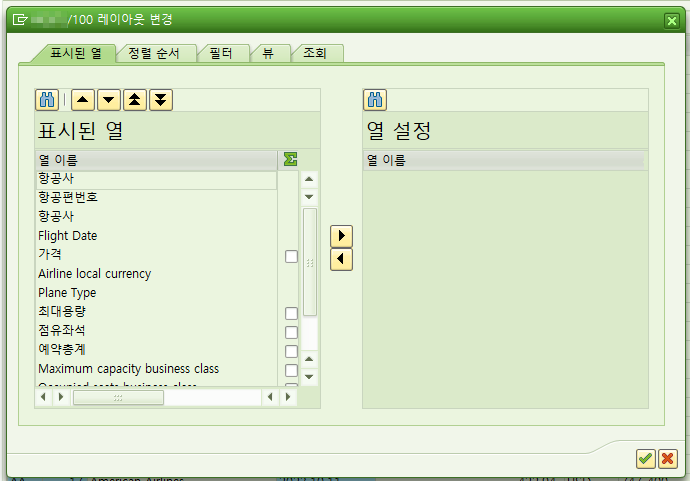Screen dimensions: 690x481
Task: Switch to the 조회 tab
Action: [x=315, y=54]
